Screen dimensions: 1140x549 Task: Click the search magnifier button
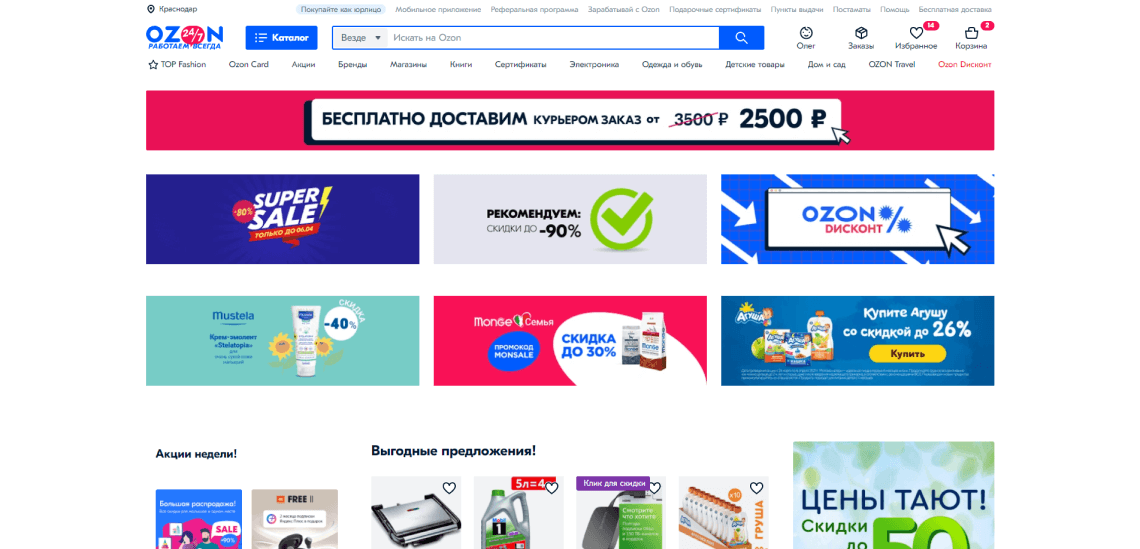[x=741, y=38]
